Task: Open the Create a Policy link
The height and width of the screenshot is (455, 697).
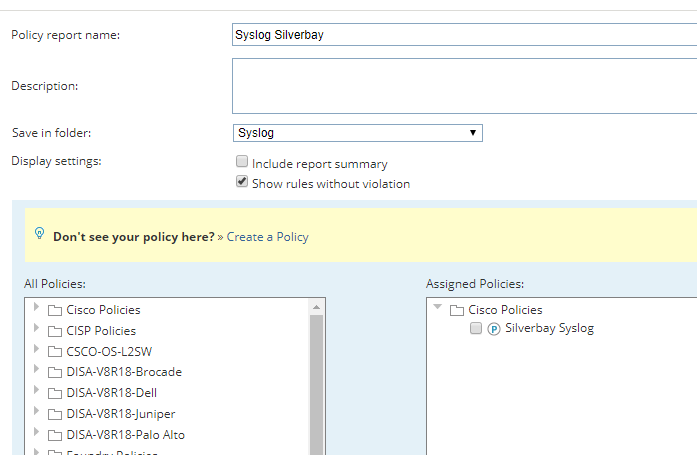Action: tap(267, 237)
